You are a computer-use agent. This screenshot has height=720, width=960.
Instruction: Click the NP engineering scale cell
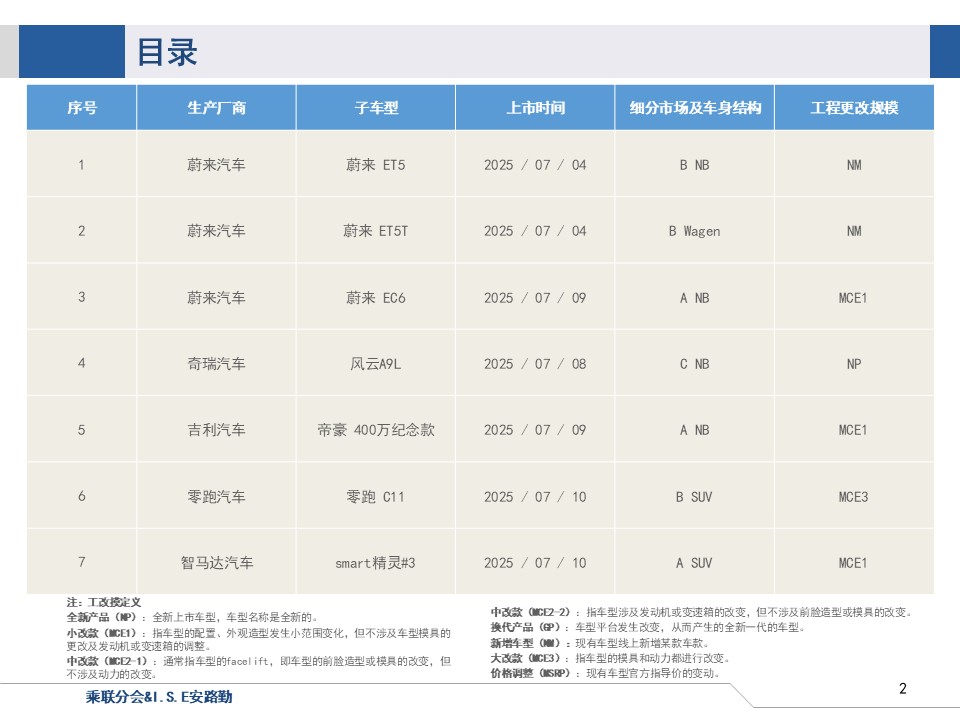[854, 364]
